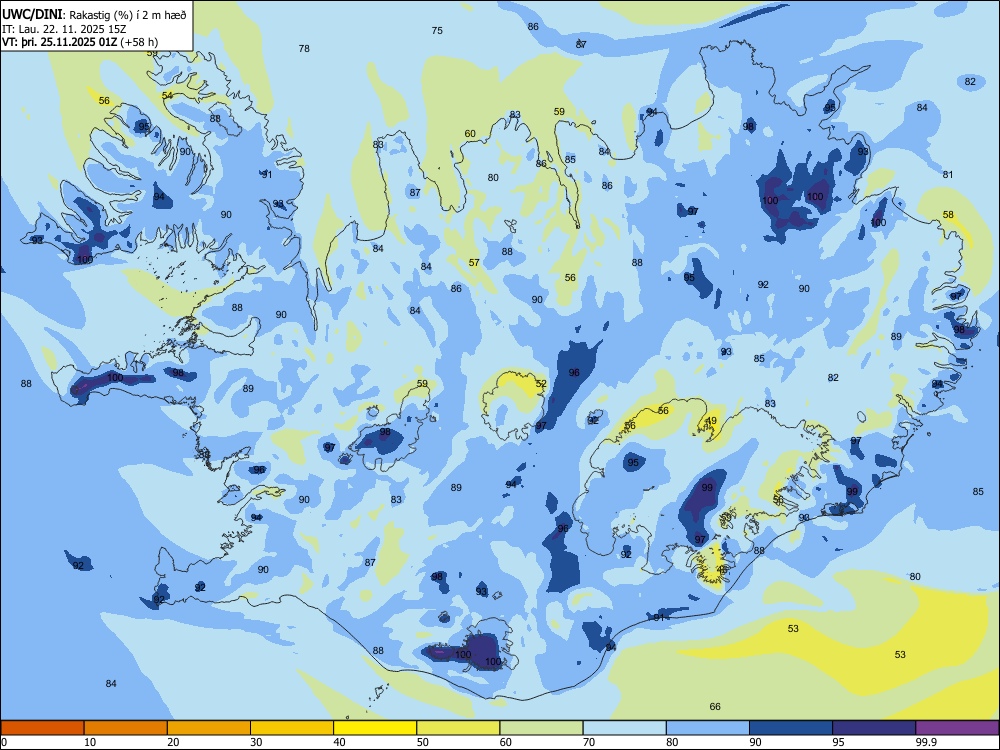Screen dimensions: 1000x750
Task: Click the humidity value 52 on glacier
Action: (541, 384)
